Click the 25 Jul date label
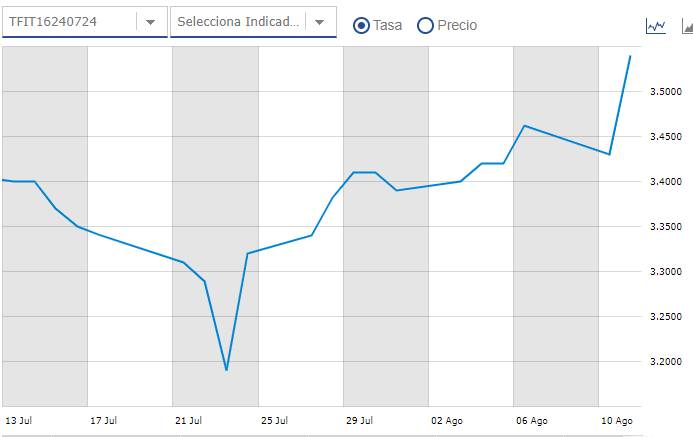 [275, 421]
